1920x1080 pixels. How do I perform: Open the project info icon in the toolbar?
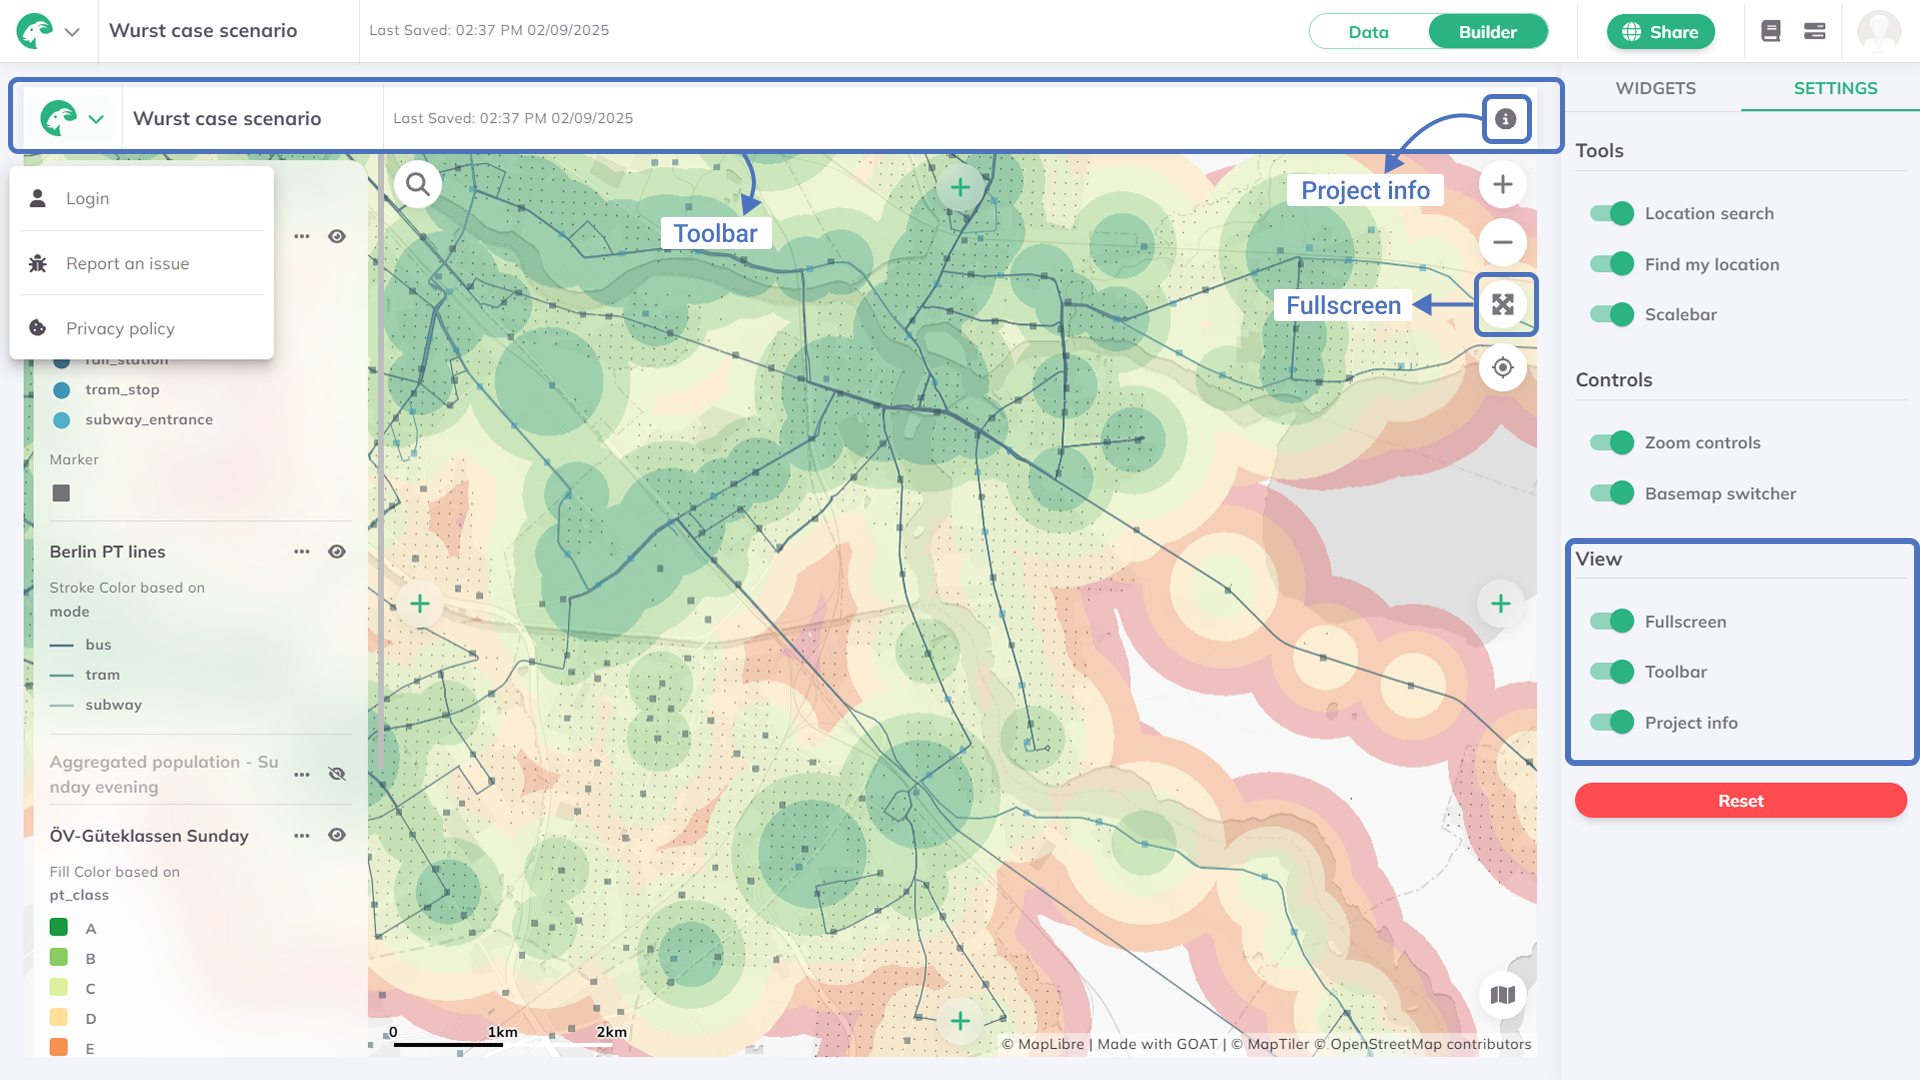[1506, 119]
